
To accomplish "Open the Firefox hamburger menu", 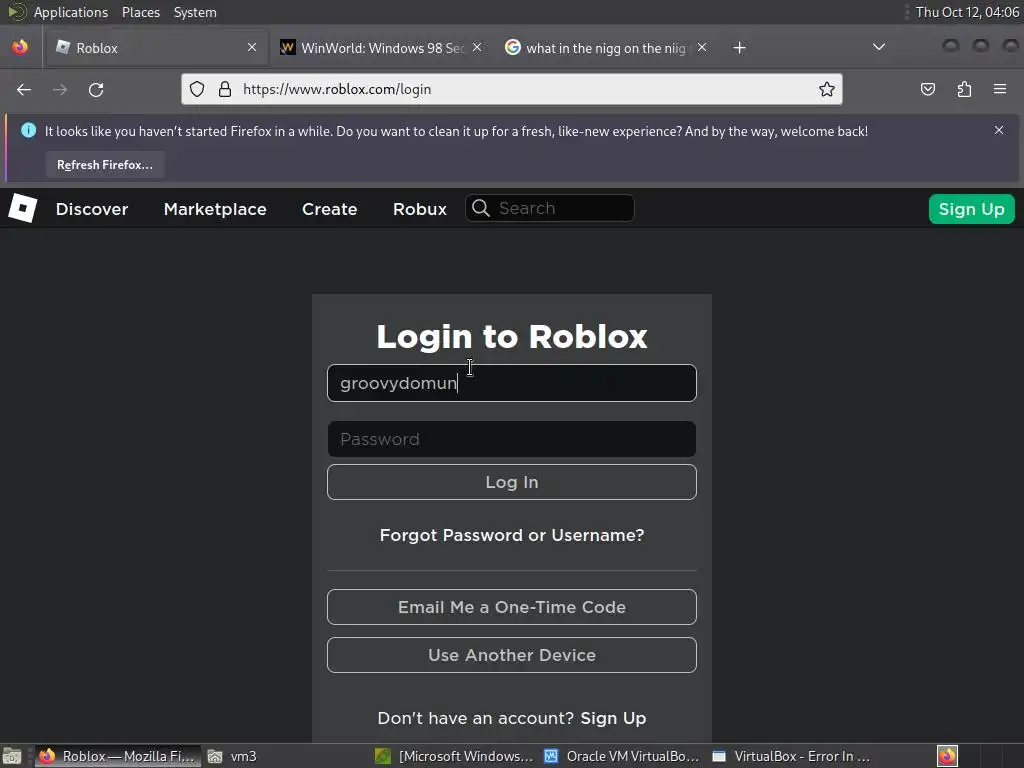I will coord(1000,89).
